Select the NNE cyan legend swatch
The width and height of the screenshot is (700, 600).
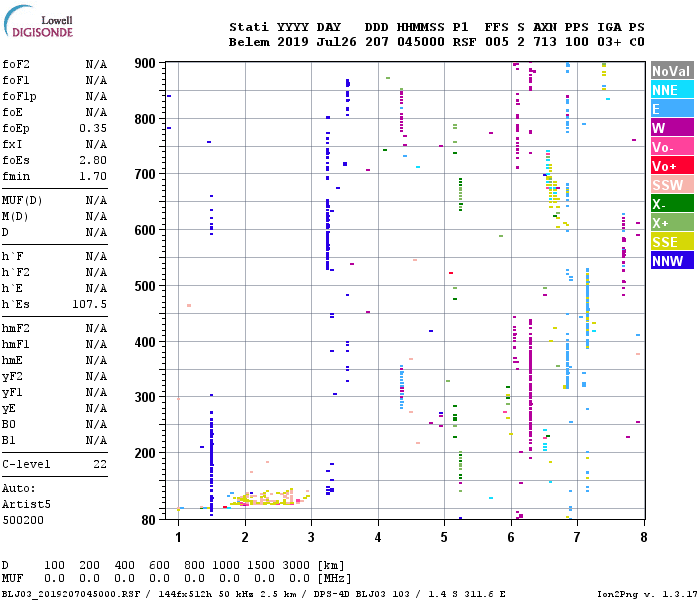[x=672, y=90]
